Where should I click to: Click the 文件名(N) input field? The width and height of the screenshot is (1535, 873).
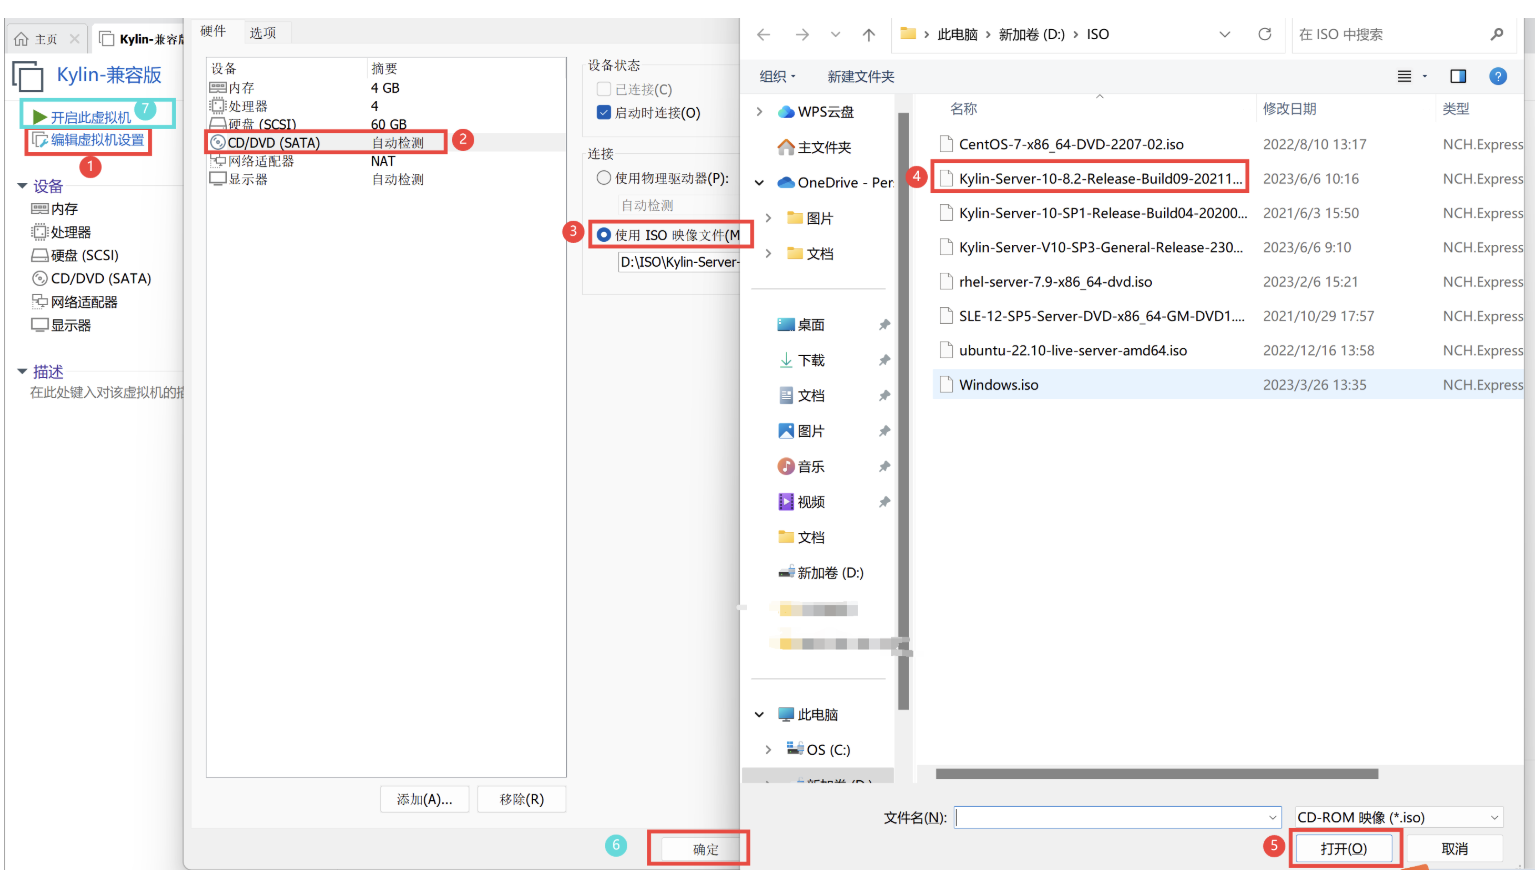tap(1117, 817)
